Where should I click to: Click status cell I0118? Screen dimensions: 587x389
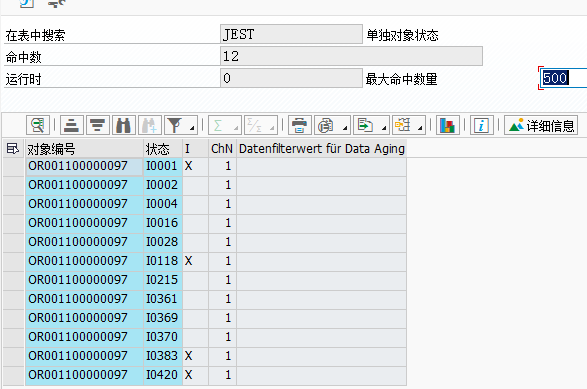[163, 261]
